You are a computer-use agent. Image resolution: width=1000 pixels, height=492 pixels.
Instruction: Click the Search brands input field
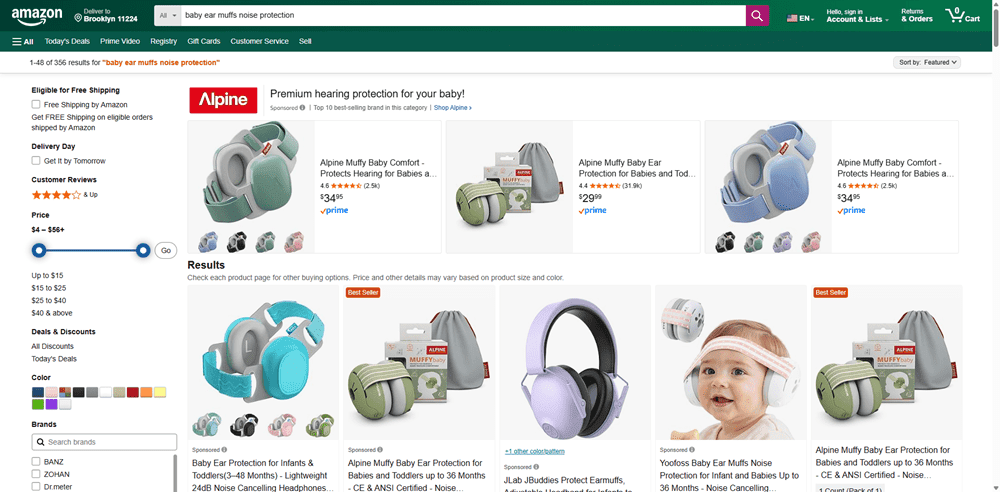(105, 442)
